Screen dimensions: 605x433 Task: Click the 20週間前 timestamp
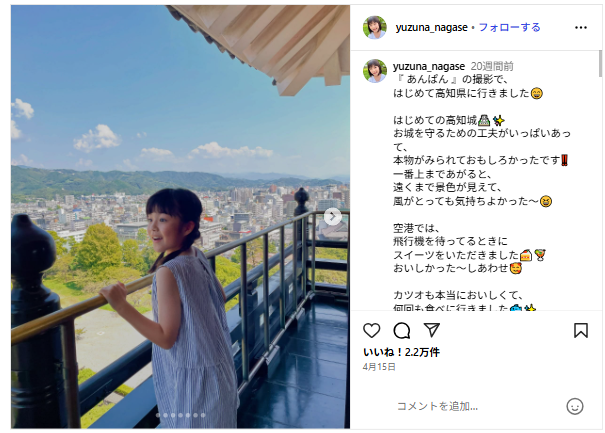(x=492, y=66)
